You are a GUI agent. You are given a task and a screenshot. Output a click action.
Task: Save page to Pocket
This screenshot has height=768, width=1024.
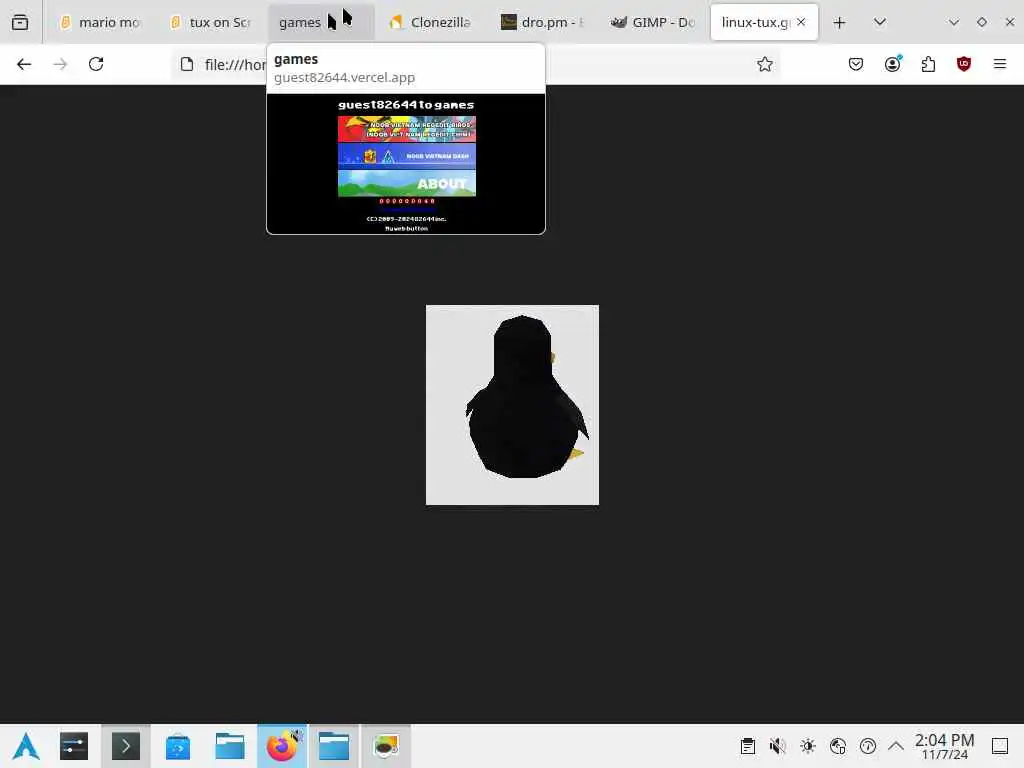tap(856, 64)
